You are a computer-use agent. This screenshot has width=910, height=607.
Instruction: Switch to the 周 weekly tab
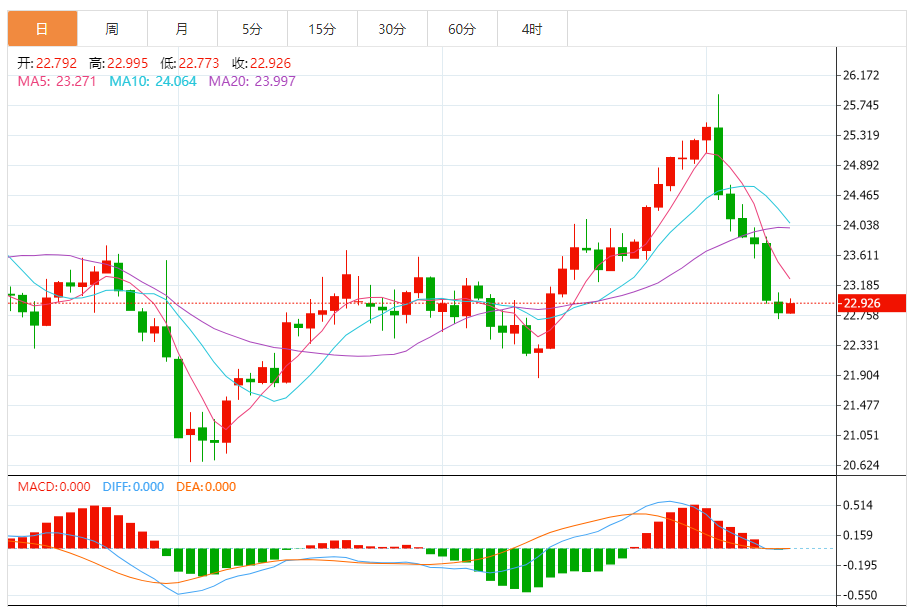(x=113, y=29)
